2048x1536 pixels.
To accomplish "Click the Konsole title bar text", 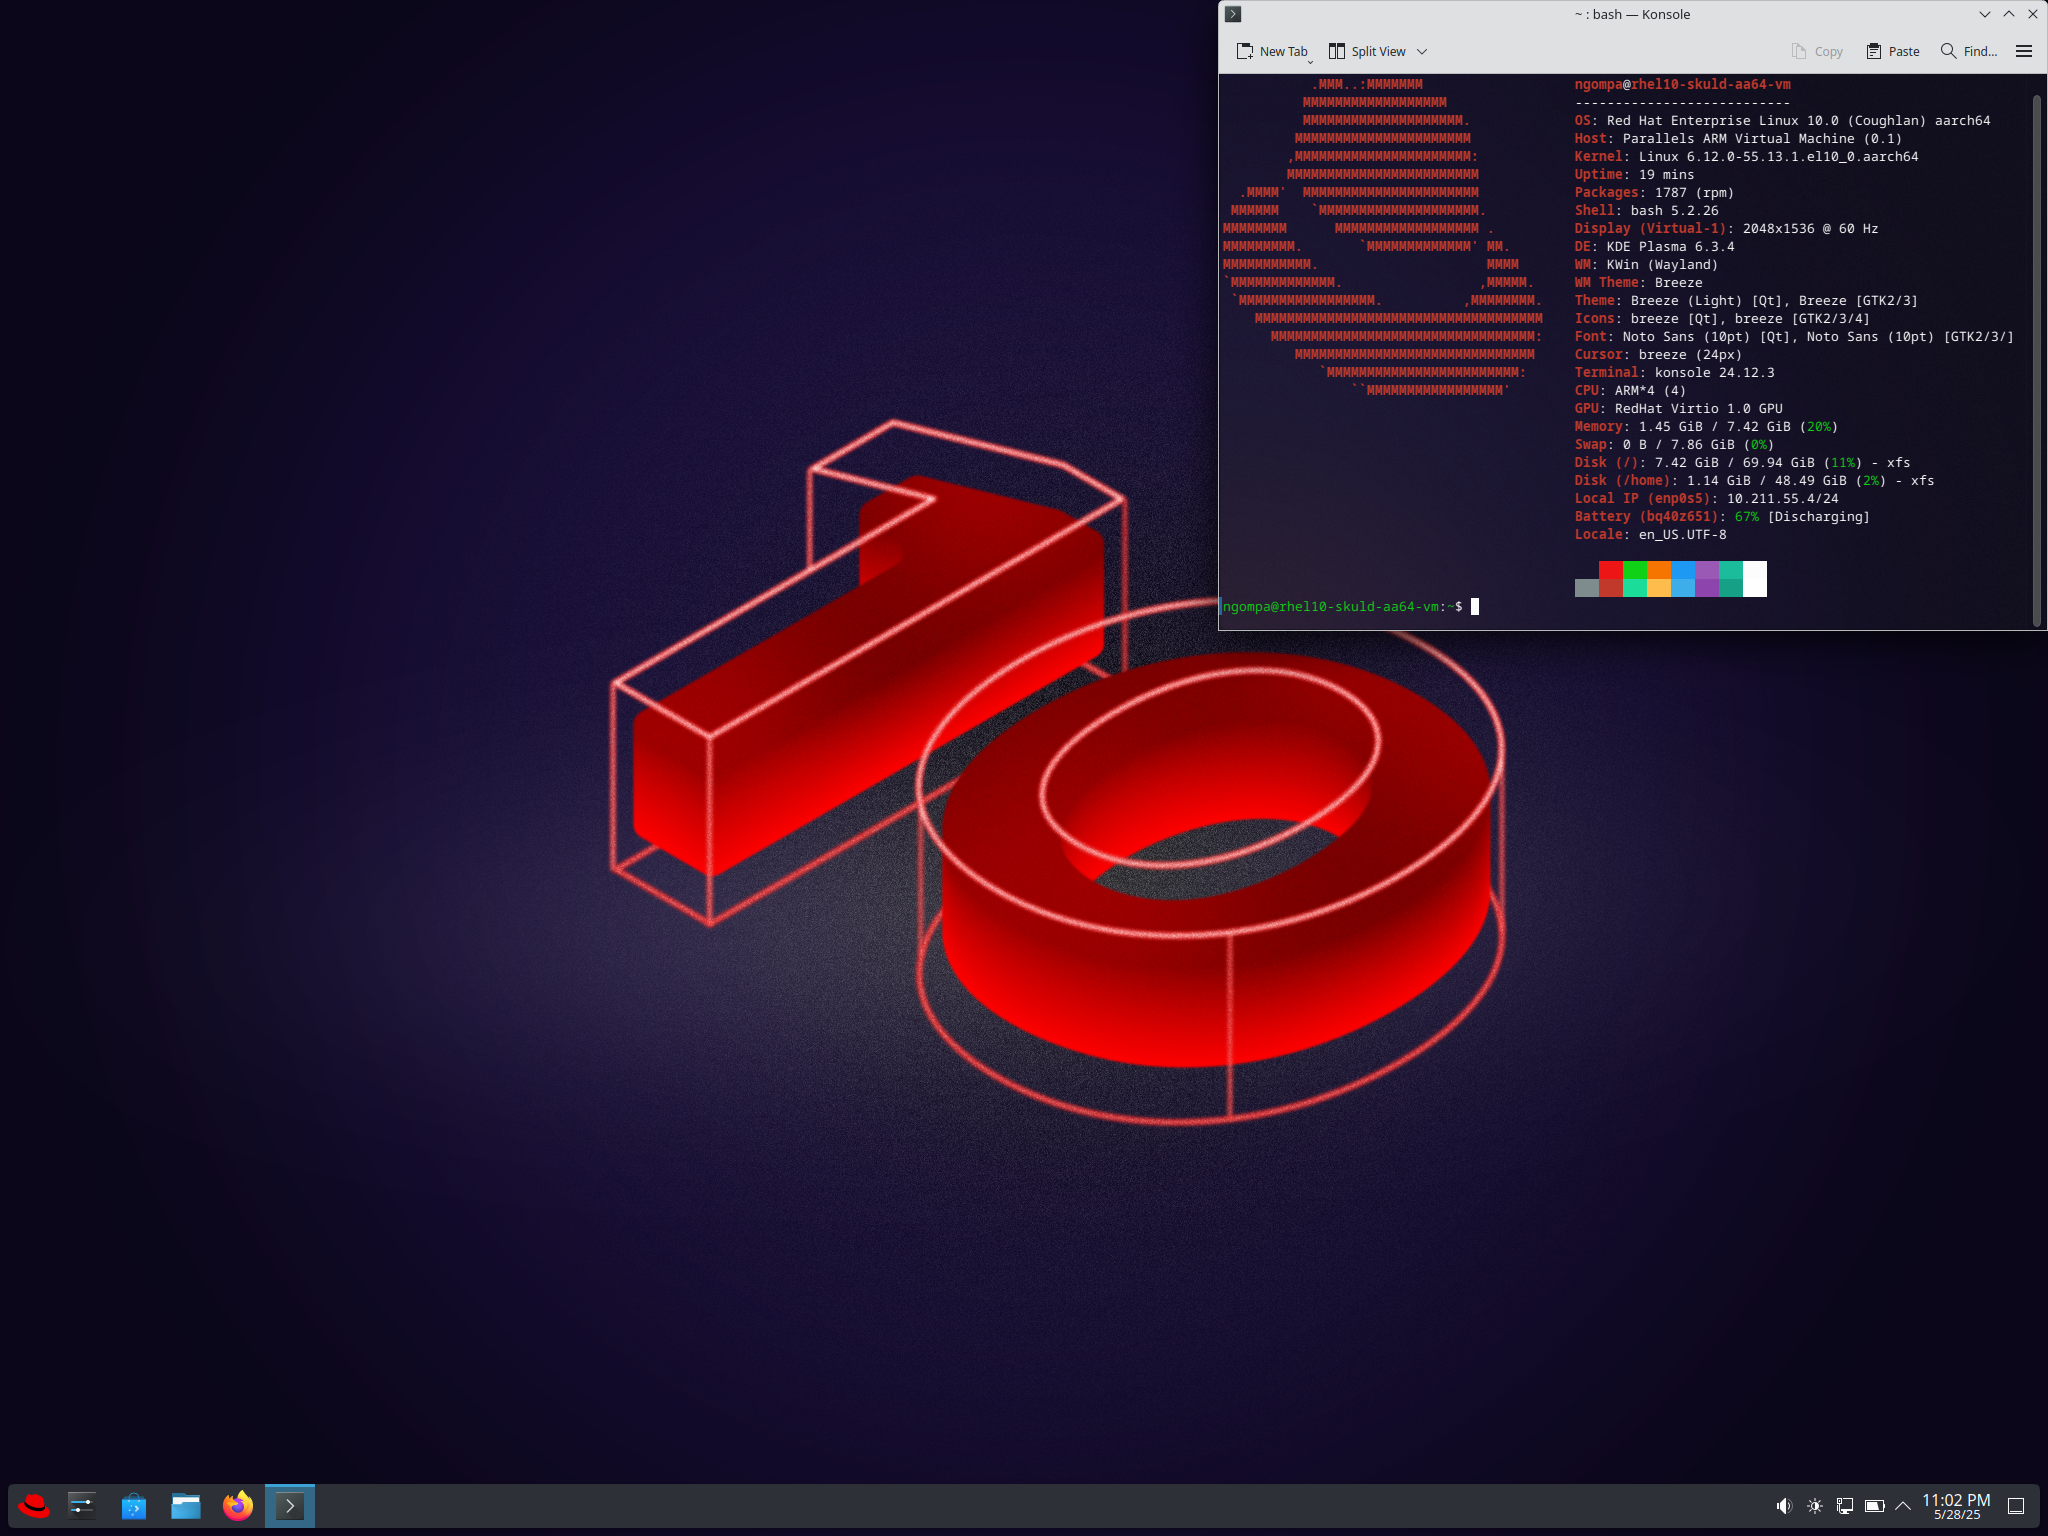I will click(x=1632, y=14).
